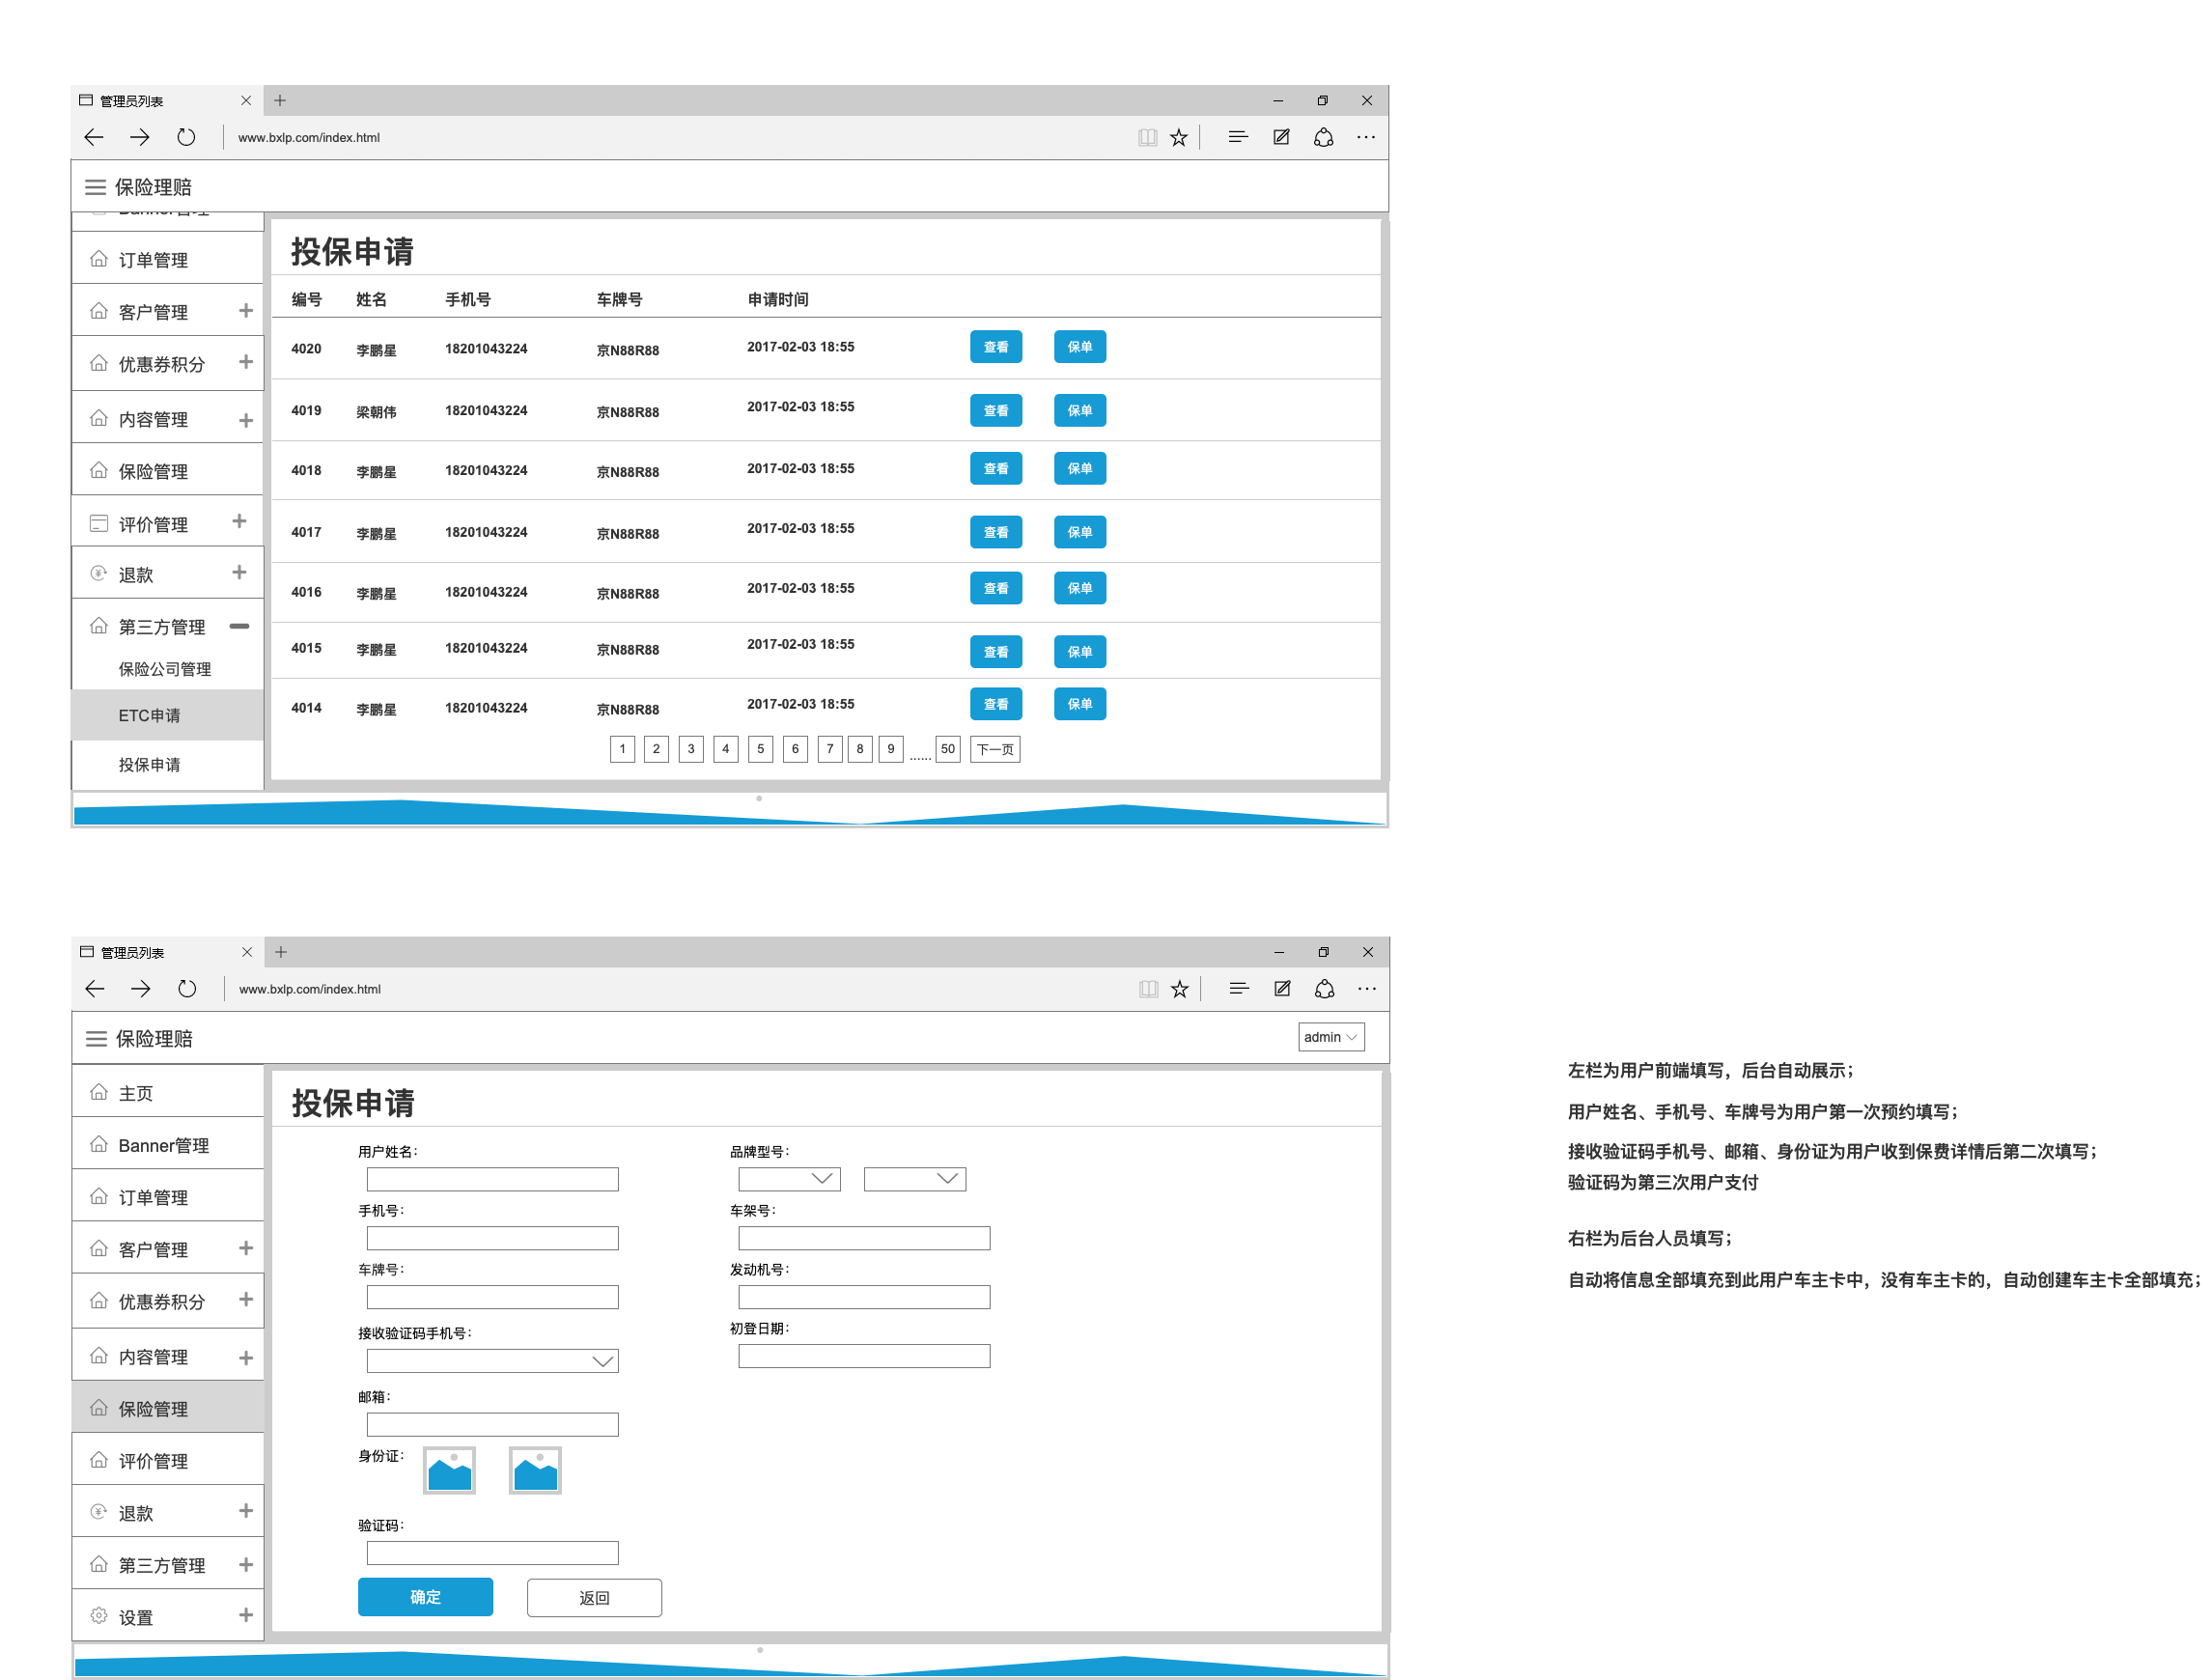This screenshot has height=1680, width=2212.
Task: Open 保险管理 in the bottom sidebar
Action: 168,1408
